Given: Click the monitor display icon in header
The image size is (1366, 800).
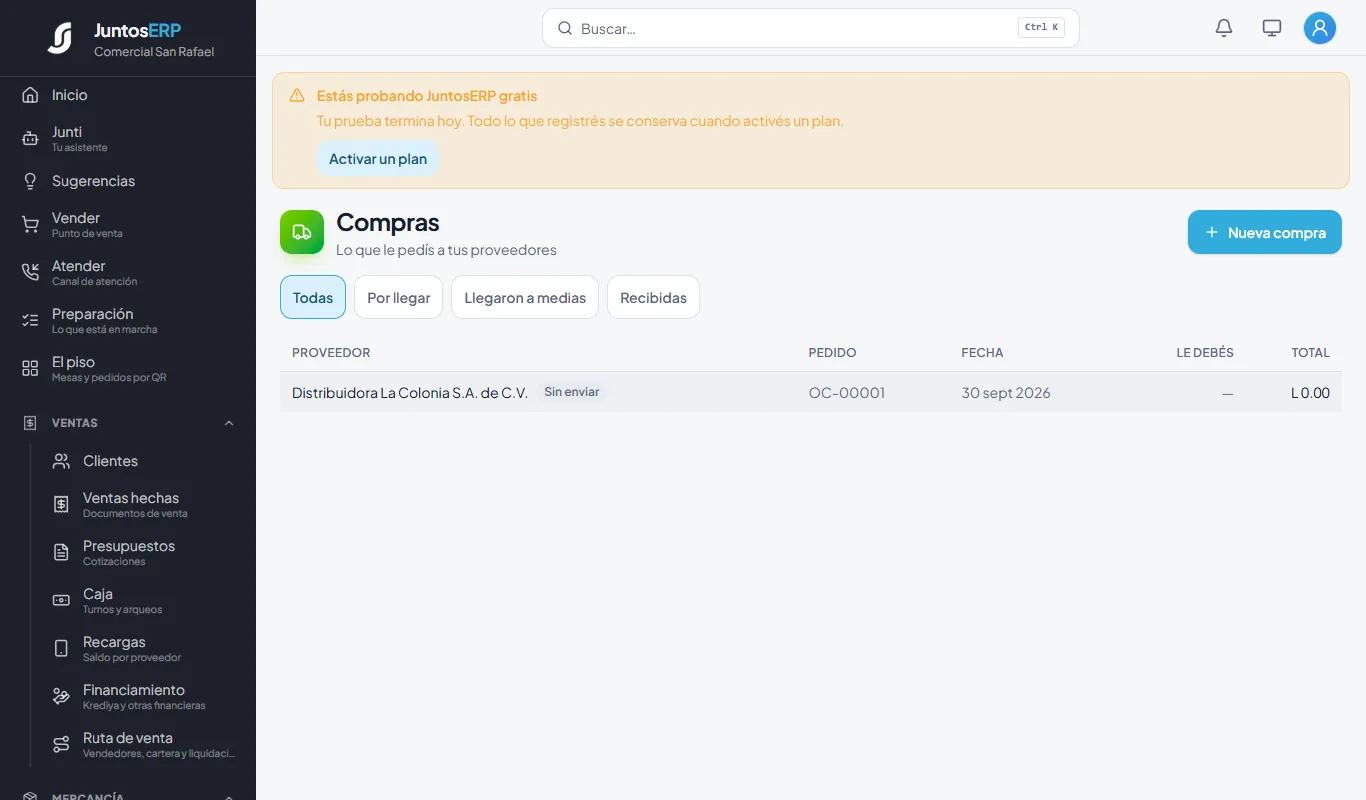Looking at the screenshot, I should (x=1272, y=28).
